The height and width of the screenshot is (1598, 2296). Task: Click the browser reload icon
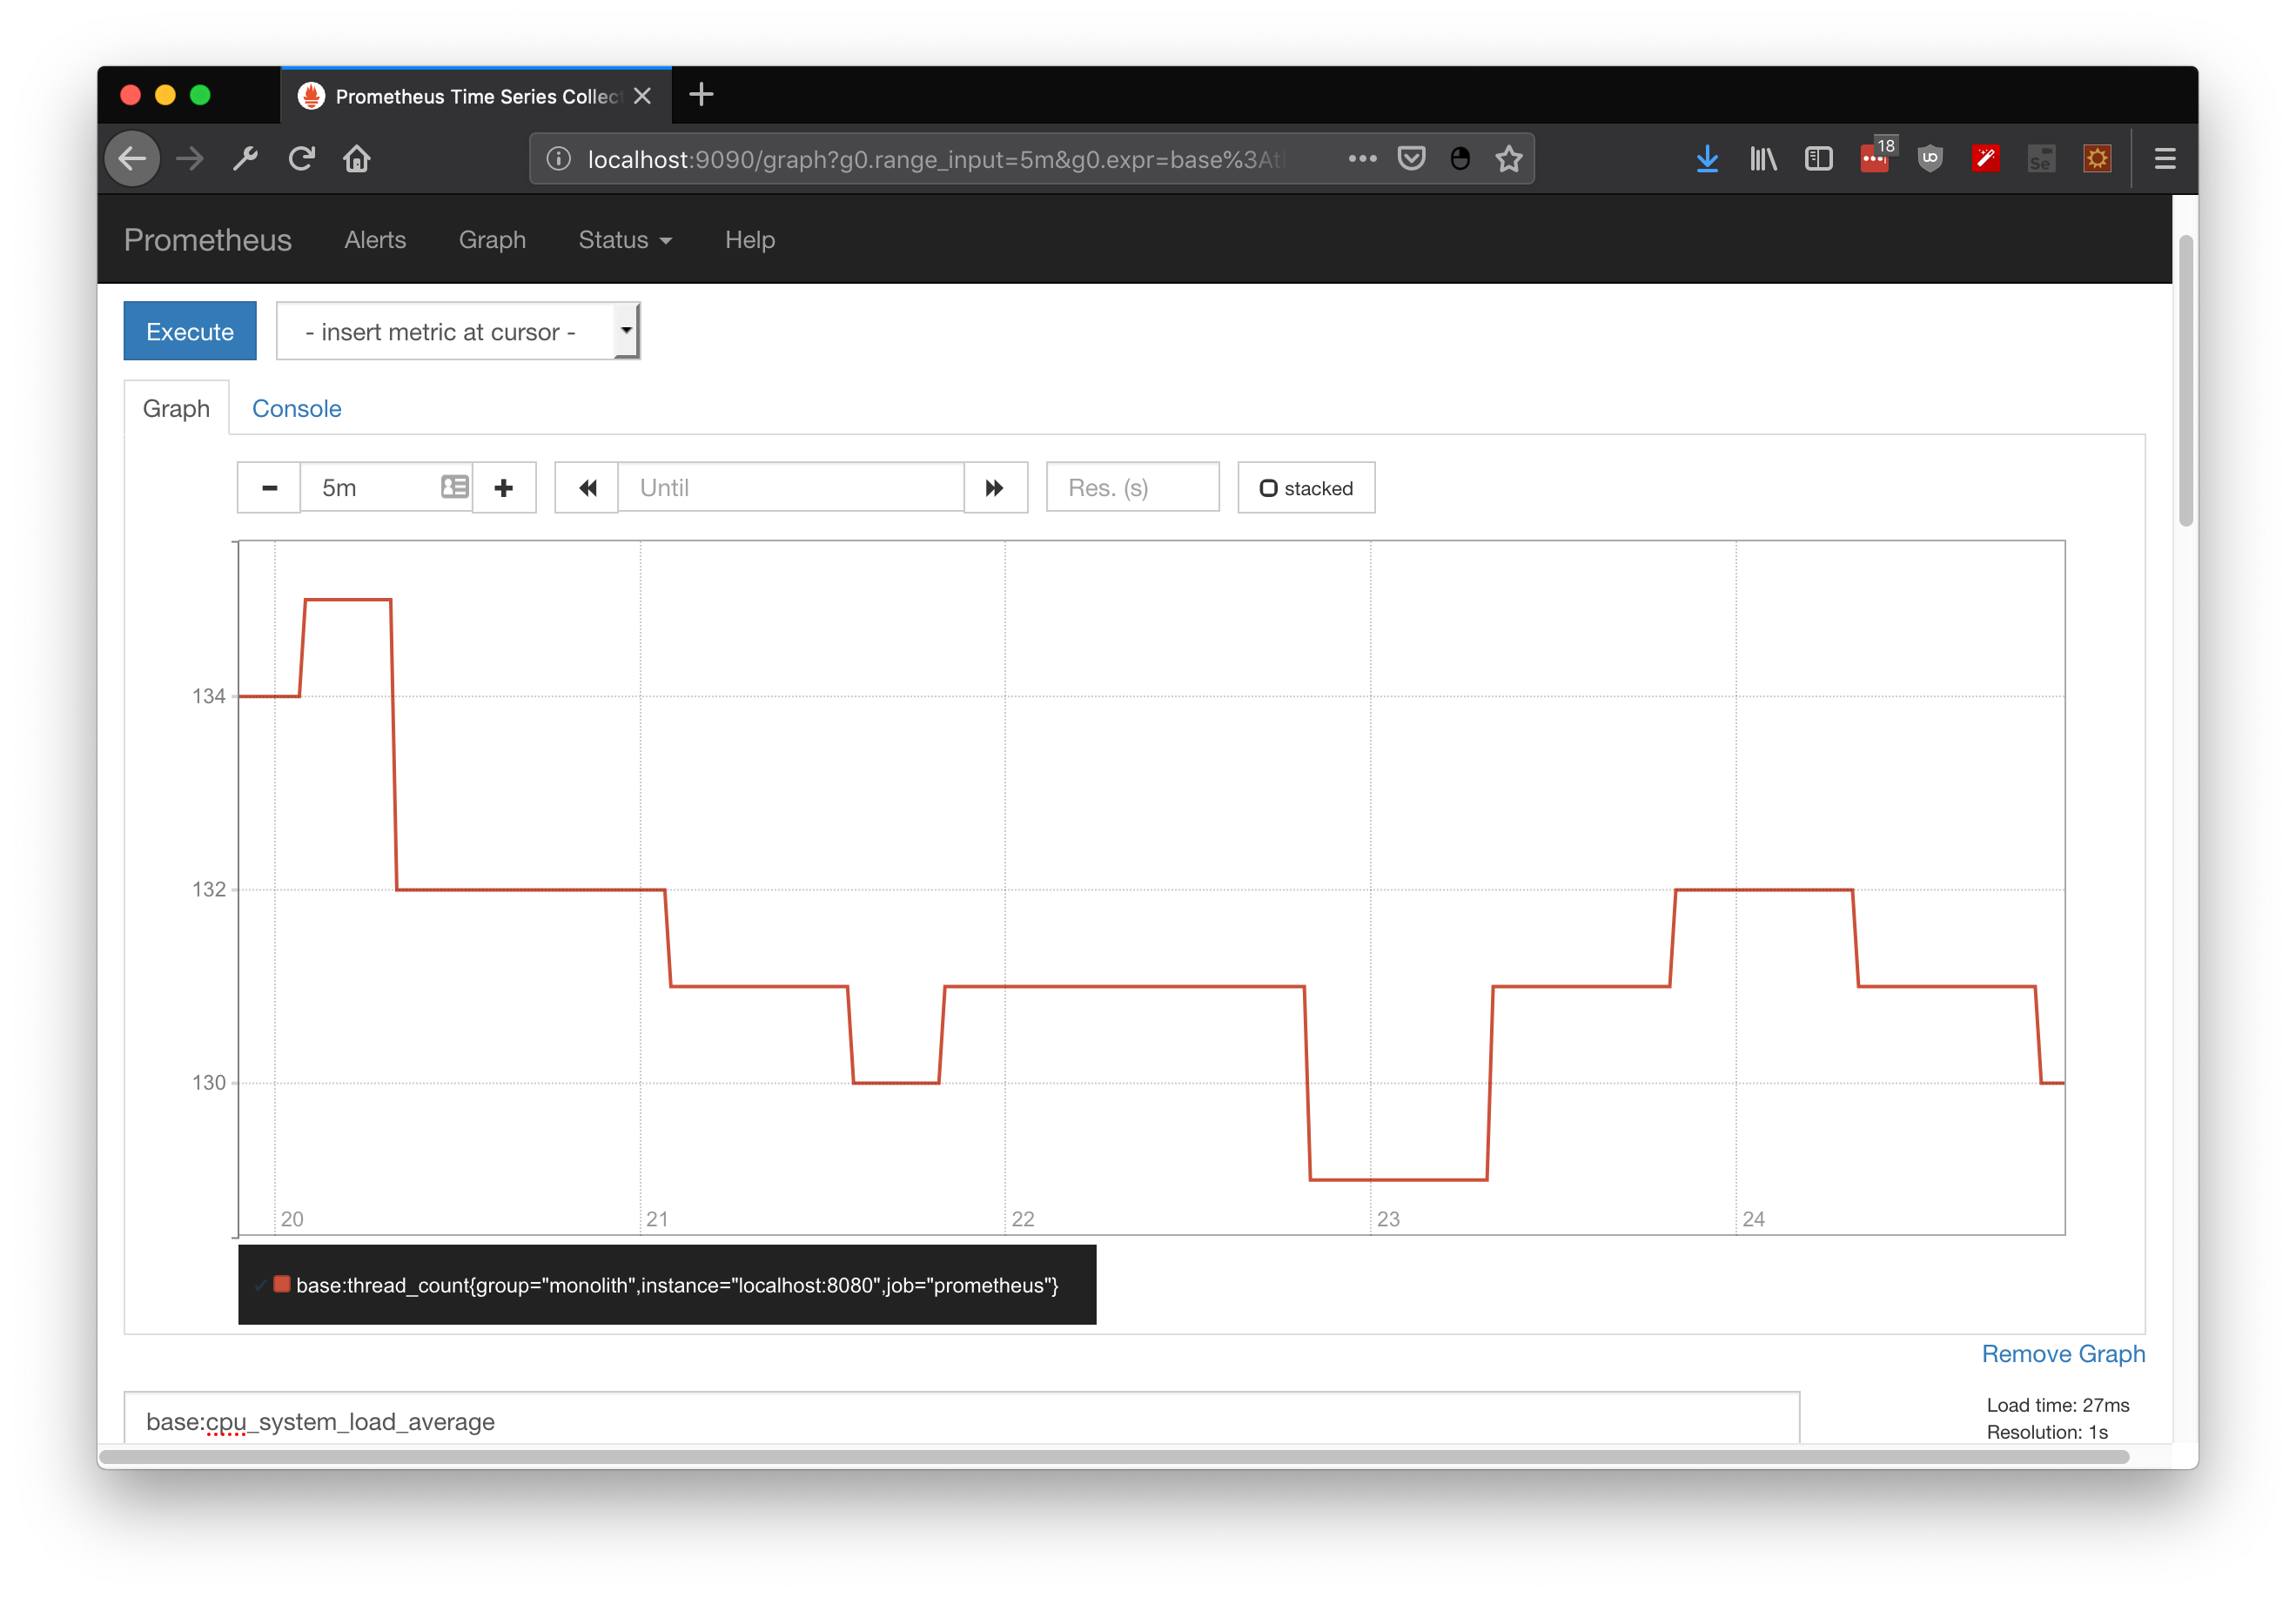click(302, 158)
